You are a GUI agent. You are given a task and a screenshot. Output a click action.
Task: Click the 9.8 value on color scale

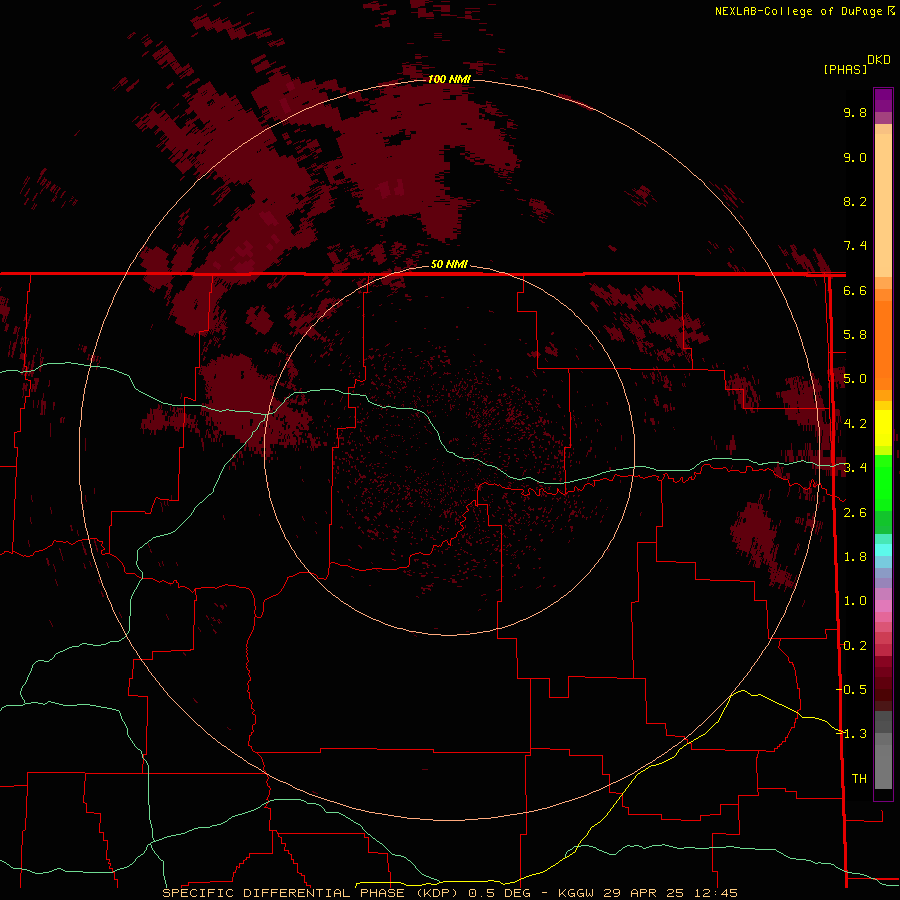pos(855,112)
